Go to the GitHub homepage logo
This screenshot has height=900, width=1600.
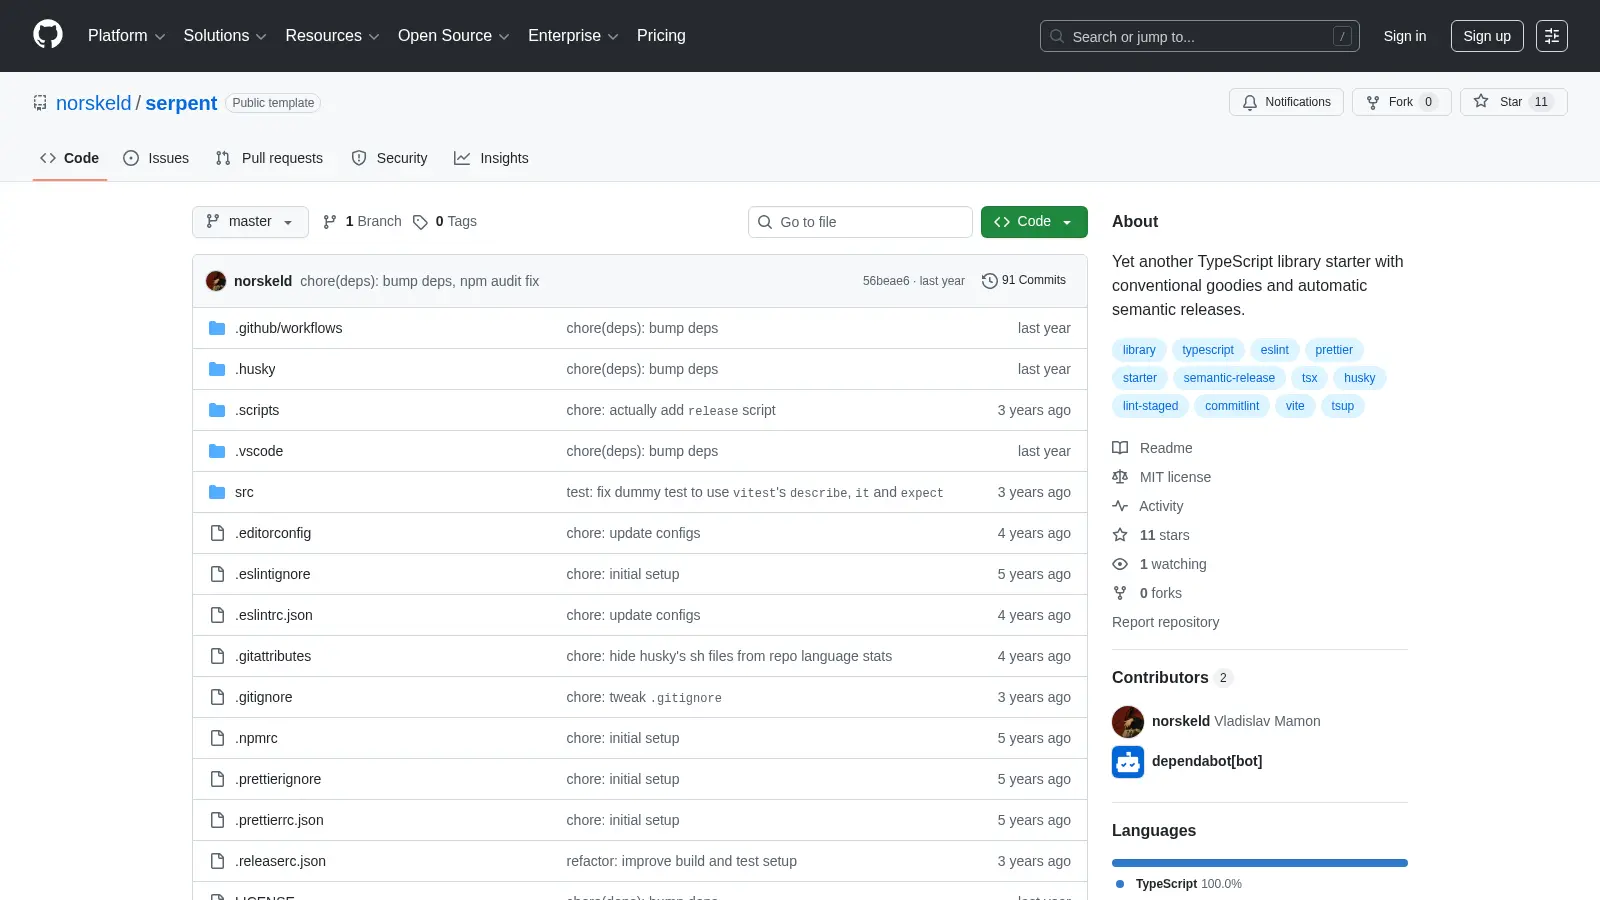tap(48, 35)
